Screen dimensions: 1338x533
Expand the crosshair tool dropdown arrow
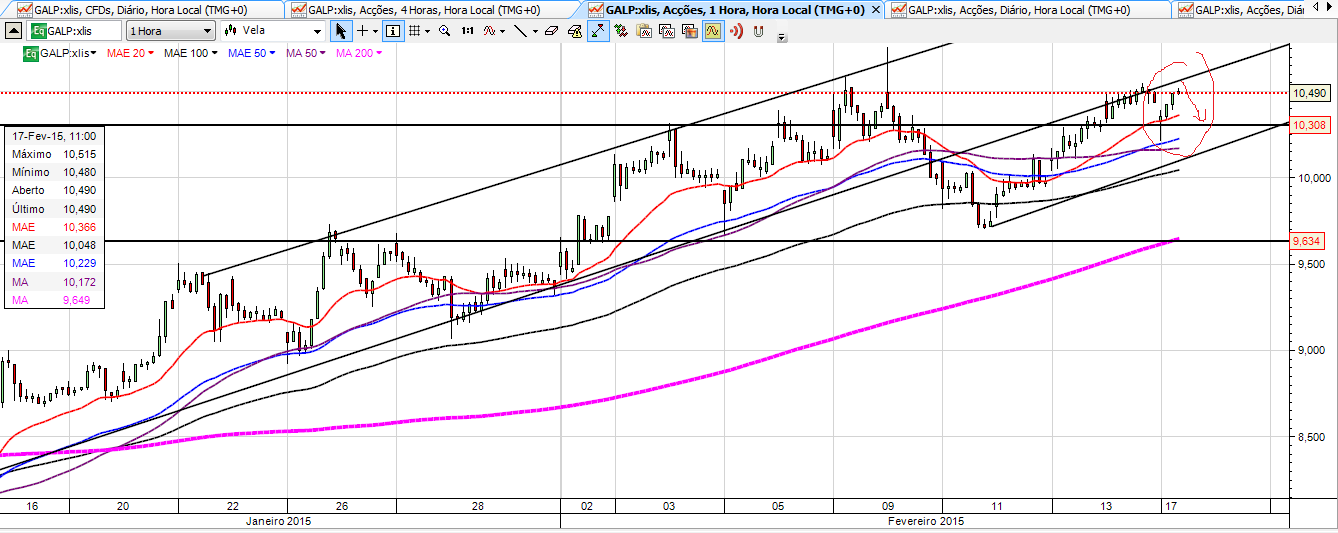pyautogui.click(x=375, y=31)
